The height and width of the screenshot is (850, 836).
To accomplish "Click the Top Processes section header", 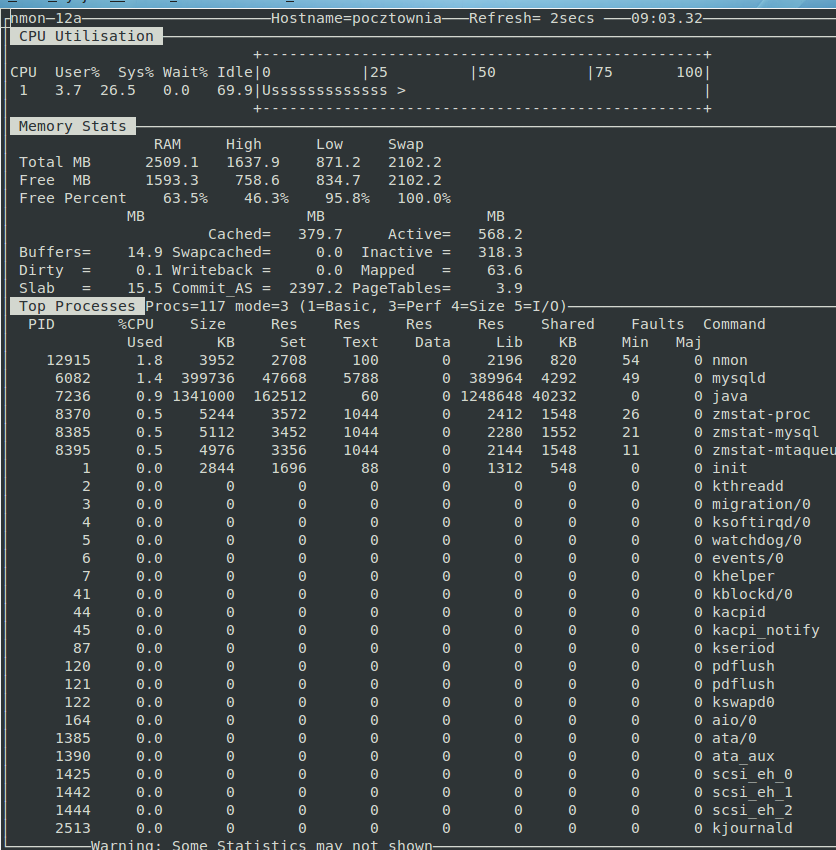I will (77, 306).
